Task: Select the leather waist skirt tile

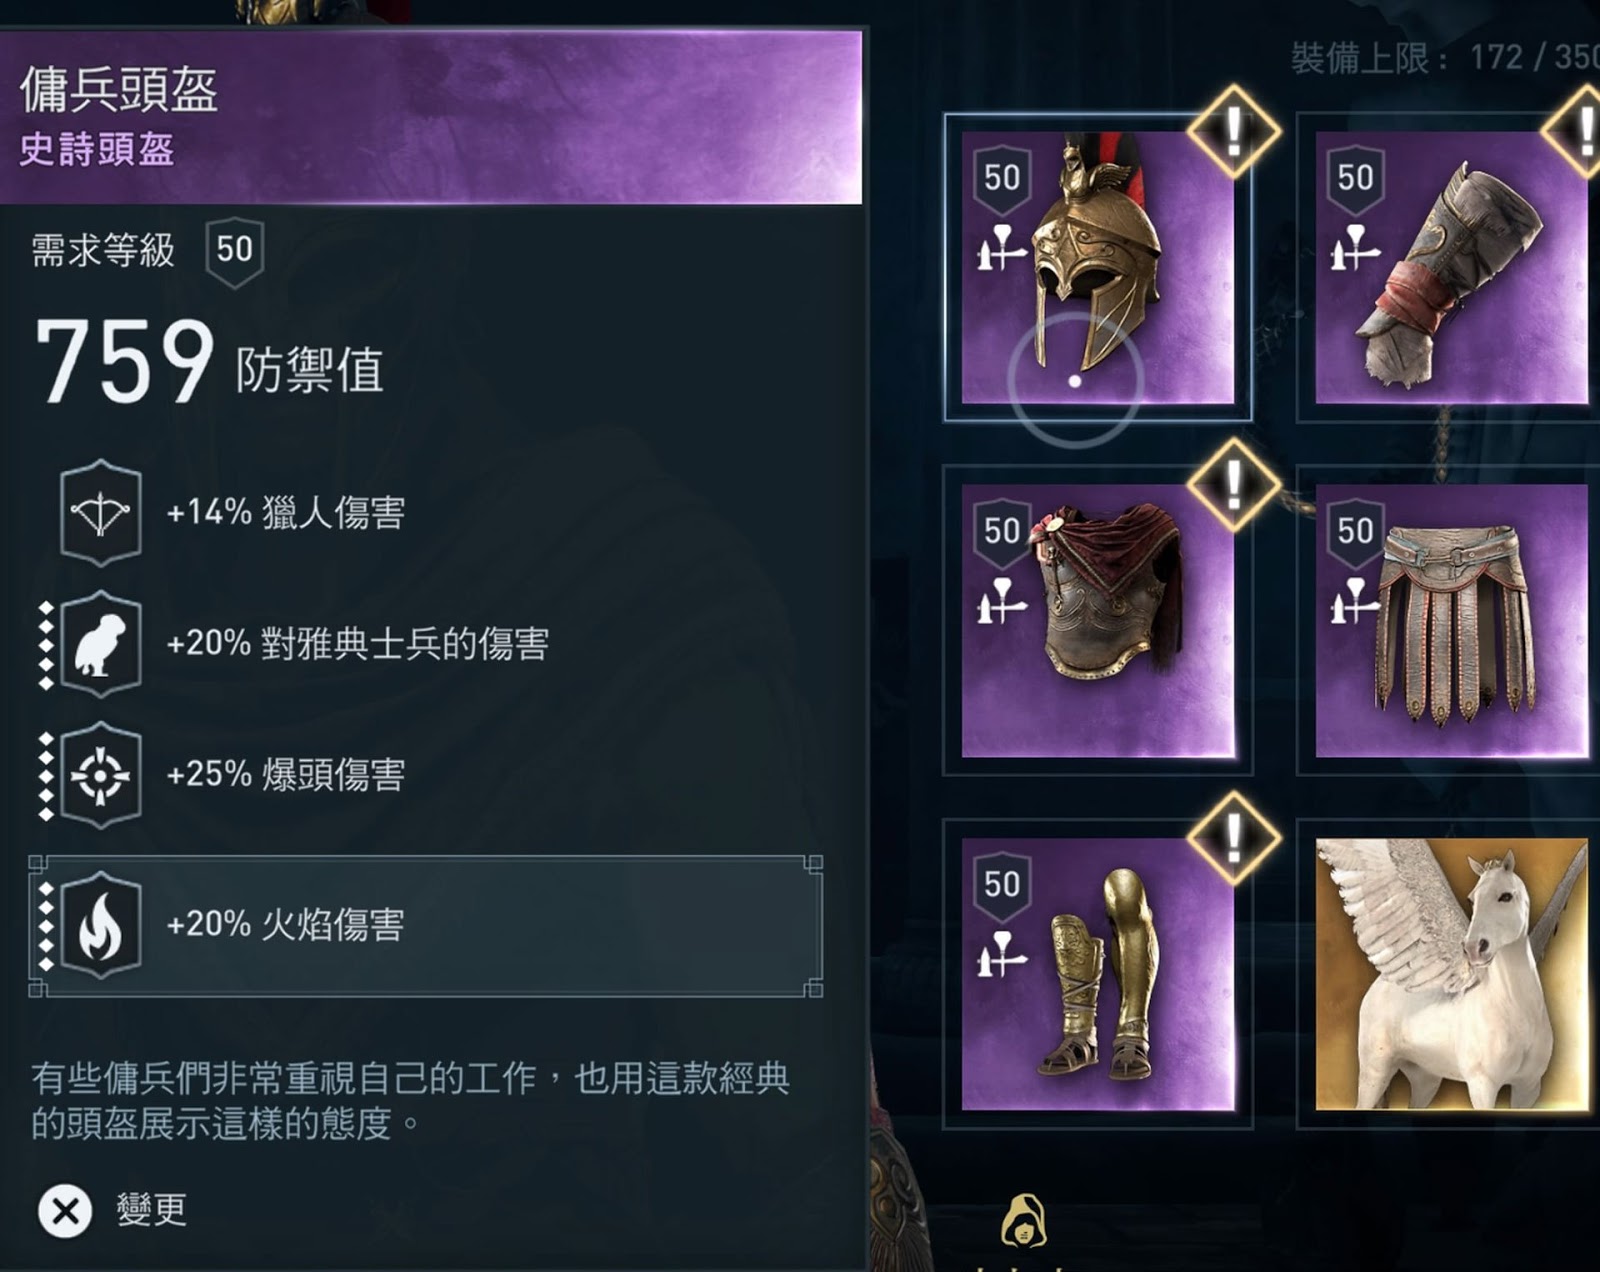Action: tap(1451, 621)
